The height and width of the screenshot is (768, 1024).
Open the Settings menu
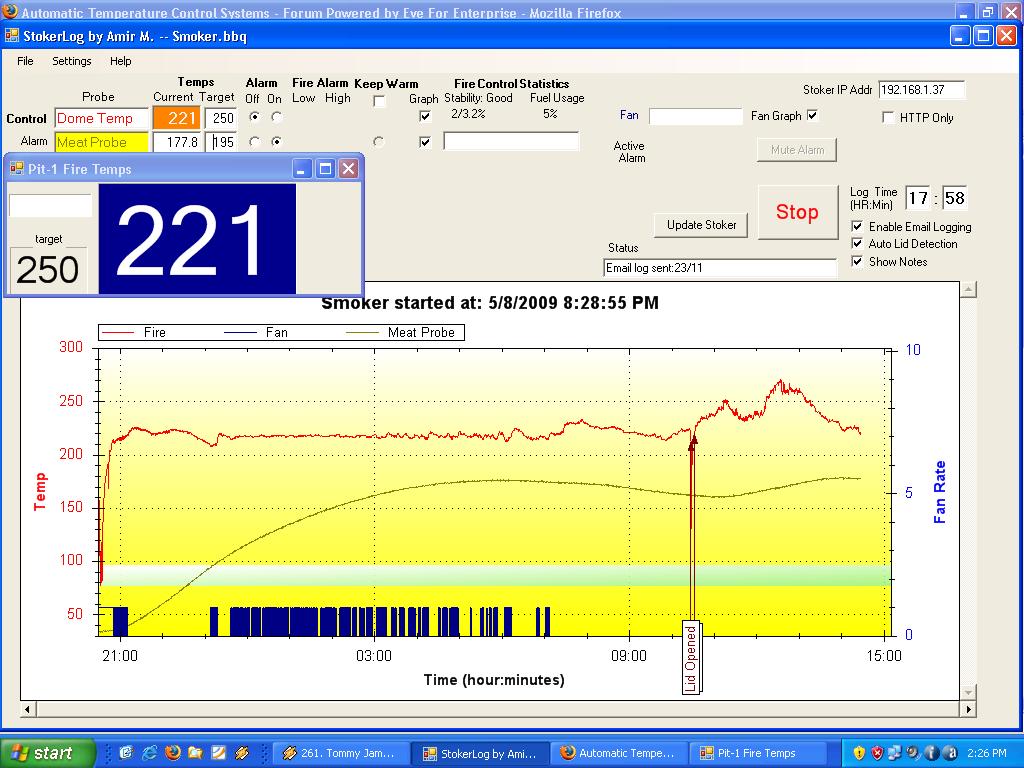72,61
